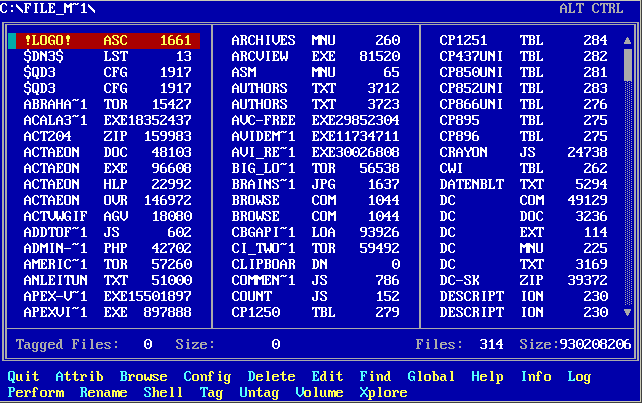Click the Untag command
The height and width of the screenshot is (403, 642).
[259, 393]
